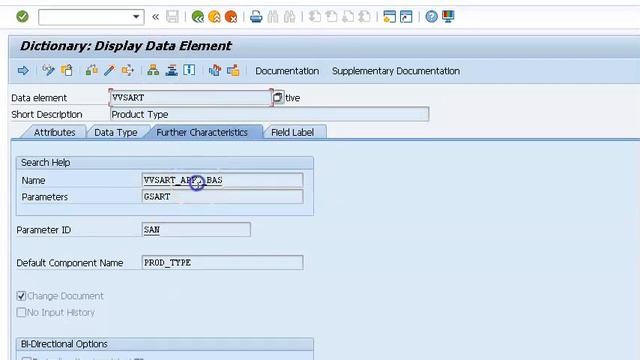Toggle Display/Change glasses-pencil icon

coord(48,71)
